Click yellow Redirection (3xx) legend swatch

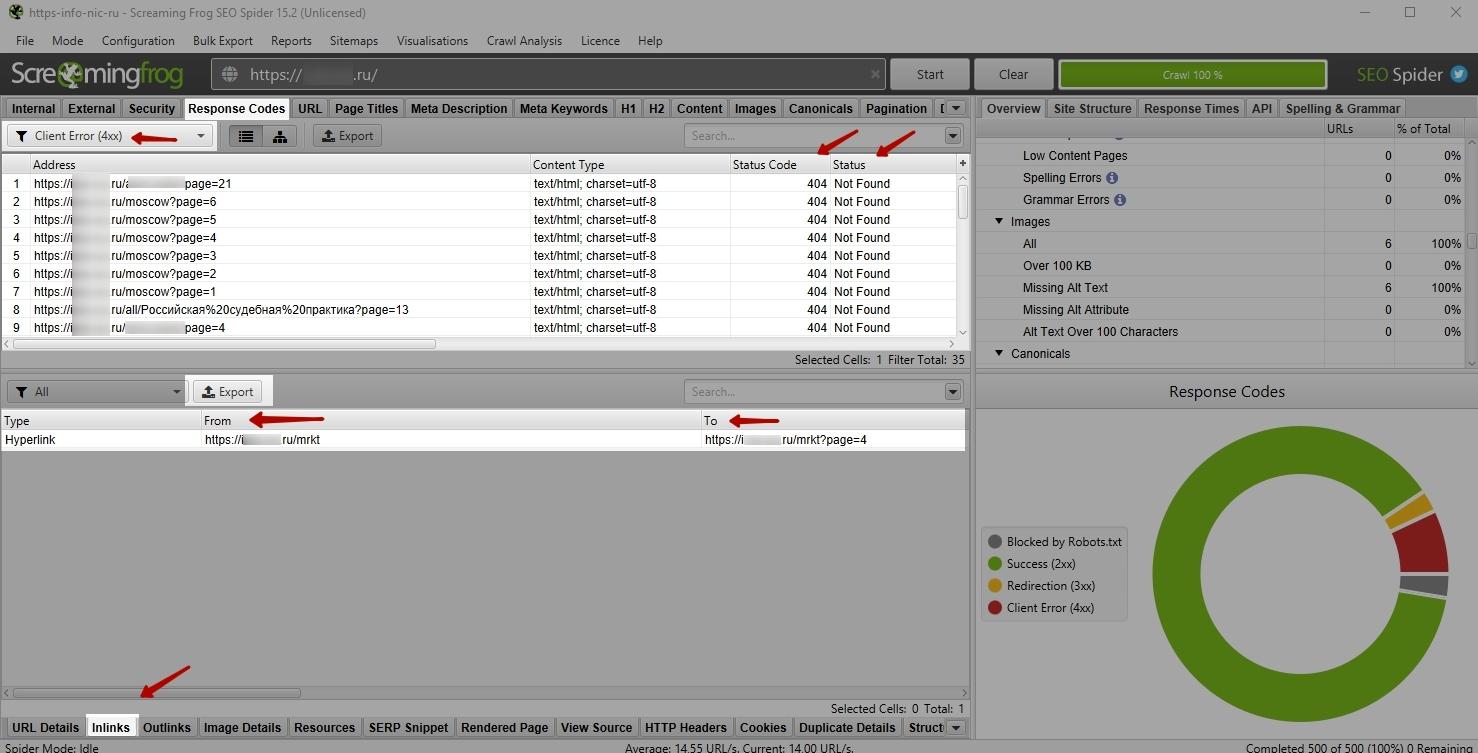tap(995, 586)
